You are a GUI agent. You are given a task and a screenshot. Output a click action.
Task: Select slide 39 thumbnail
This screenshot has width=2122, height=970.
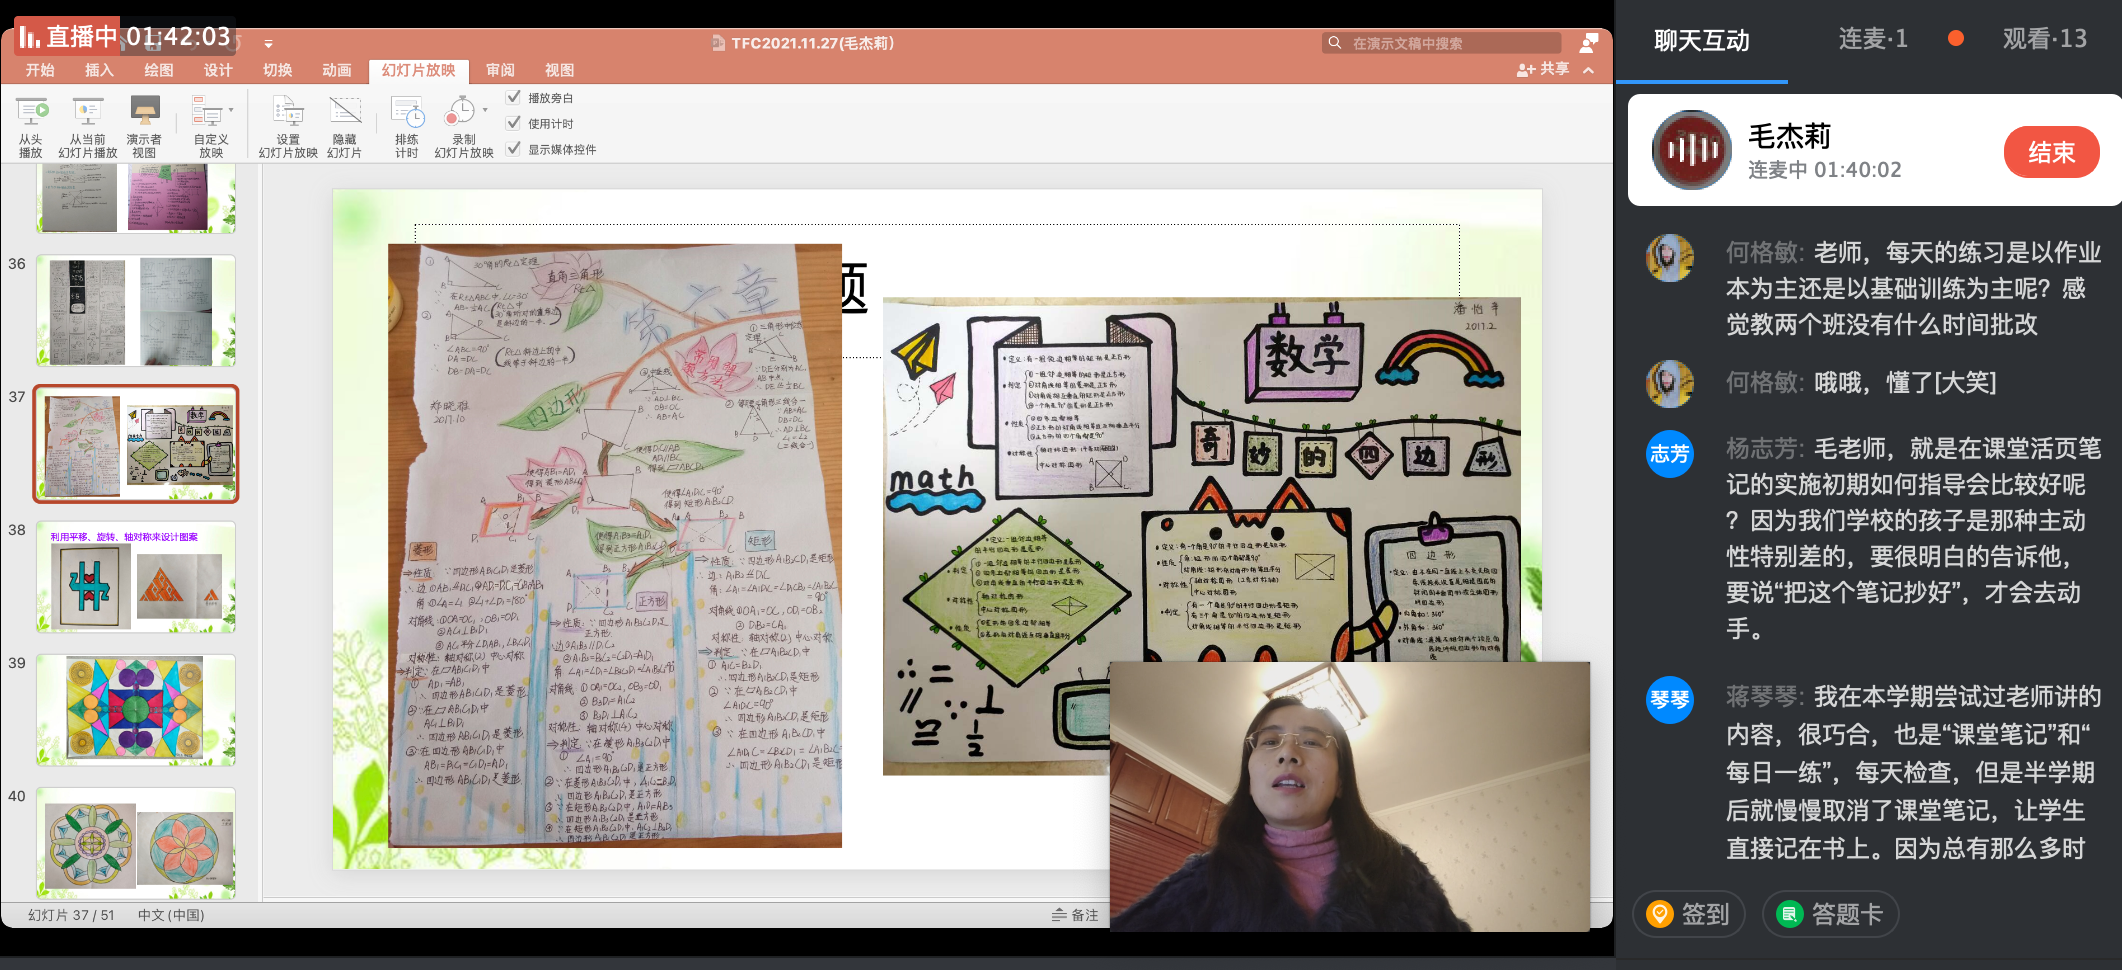[136, 710]
